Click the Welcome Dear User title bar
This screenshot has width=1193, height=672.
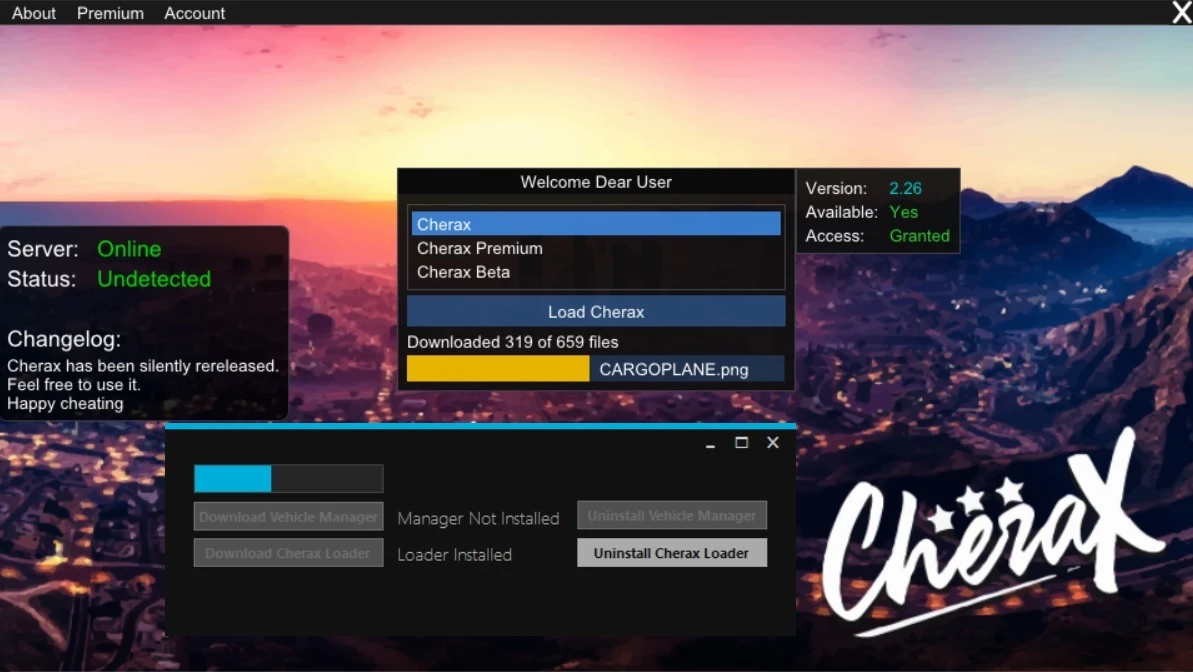click(x=596, y=182)
